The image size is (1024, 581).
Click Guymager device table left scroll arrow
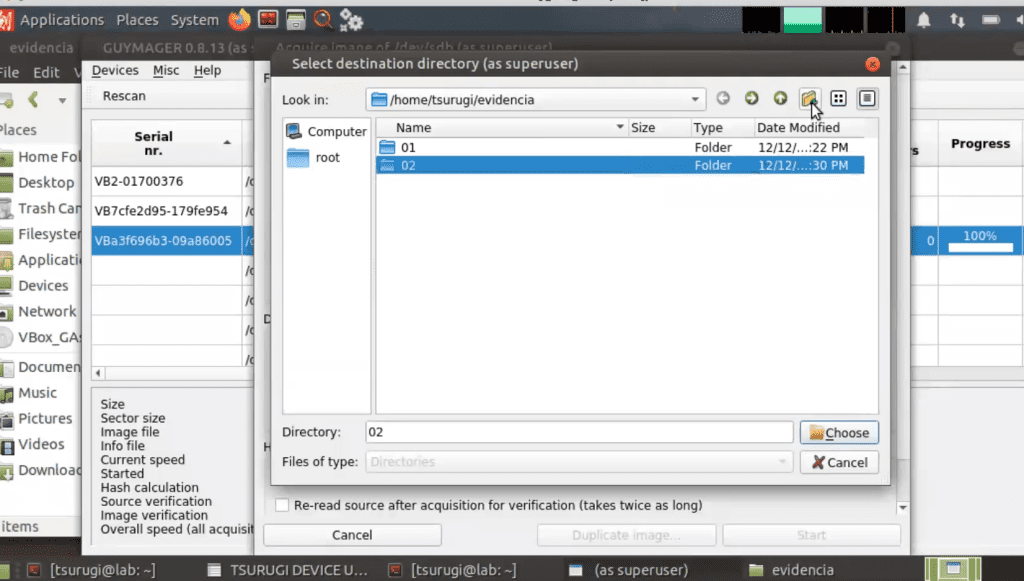click(98, 373)
